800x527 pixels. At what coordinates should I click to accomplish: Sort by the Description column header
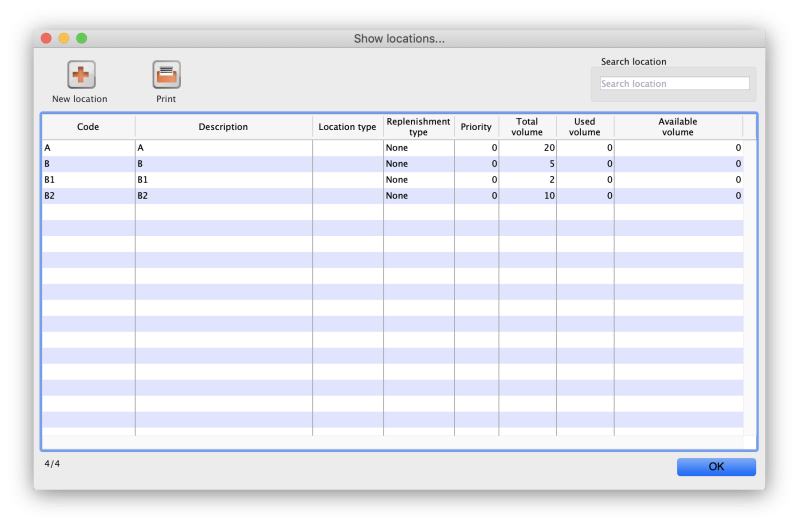pyautogui.click(x=223, y=127)
